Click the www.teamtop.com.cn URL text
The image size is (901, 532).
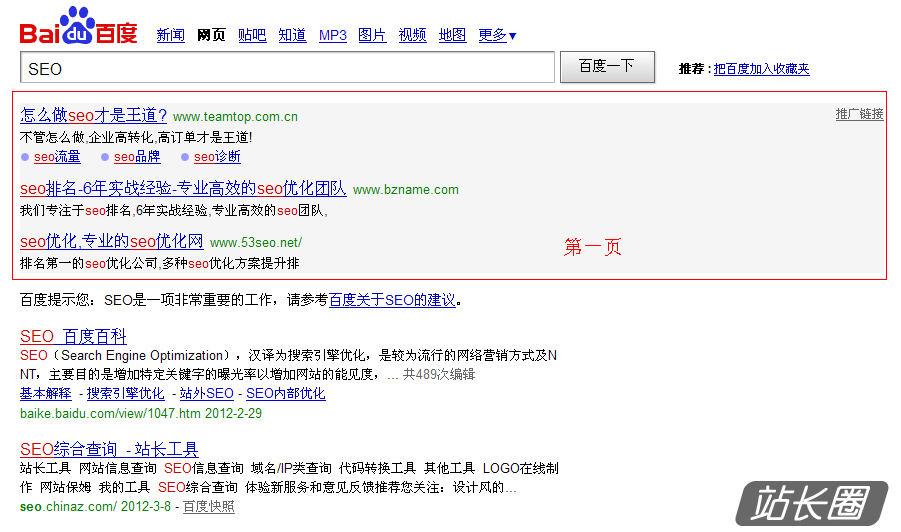pyautogui.click(x=236, y=117)
